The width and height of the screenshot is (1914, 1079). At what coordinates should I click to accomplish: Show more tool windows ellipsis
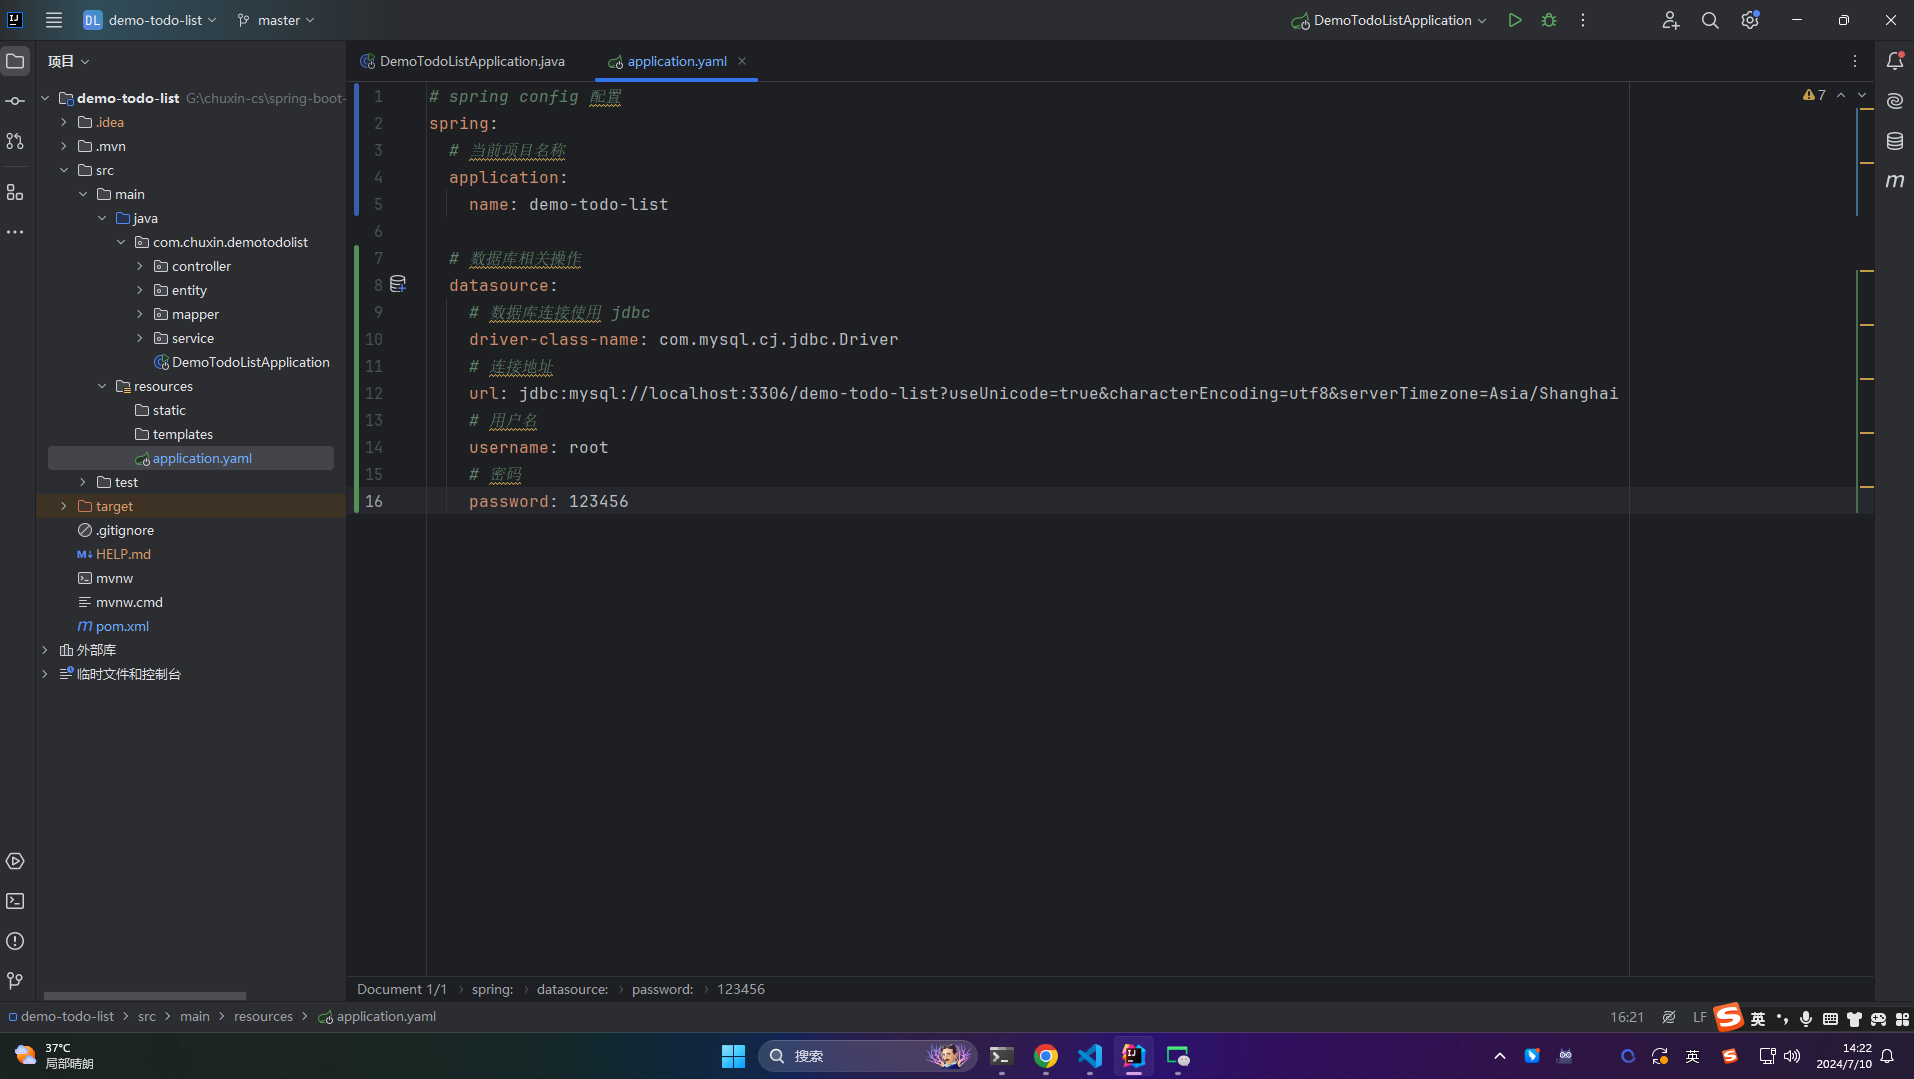15,232
